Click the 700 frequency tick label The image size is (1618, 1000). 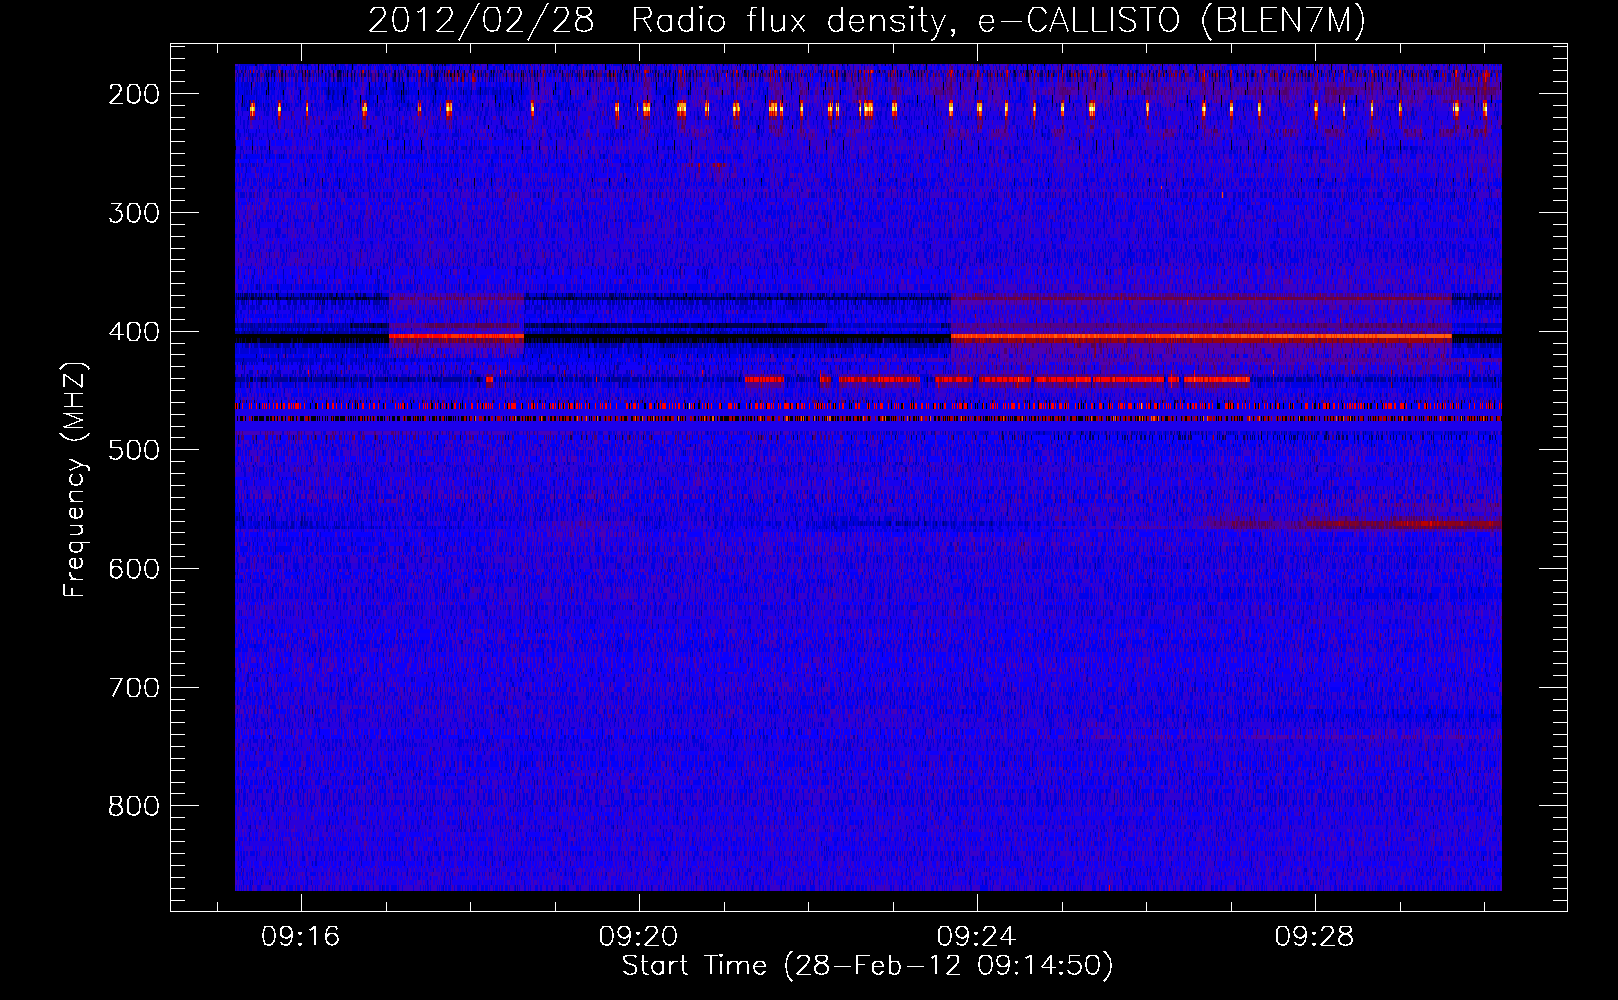pyautogui.click(x=134, y=688)
